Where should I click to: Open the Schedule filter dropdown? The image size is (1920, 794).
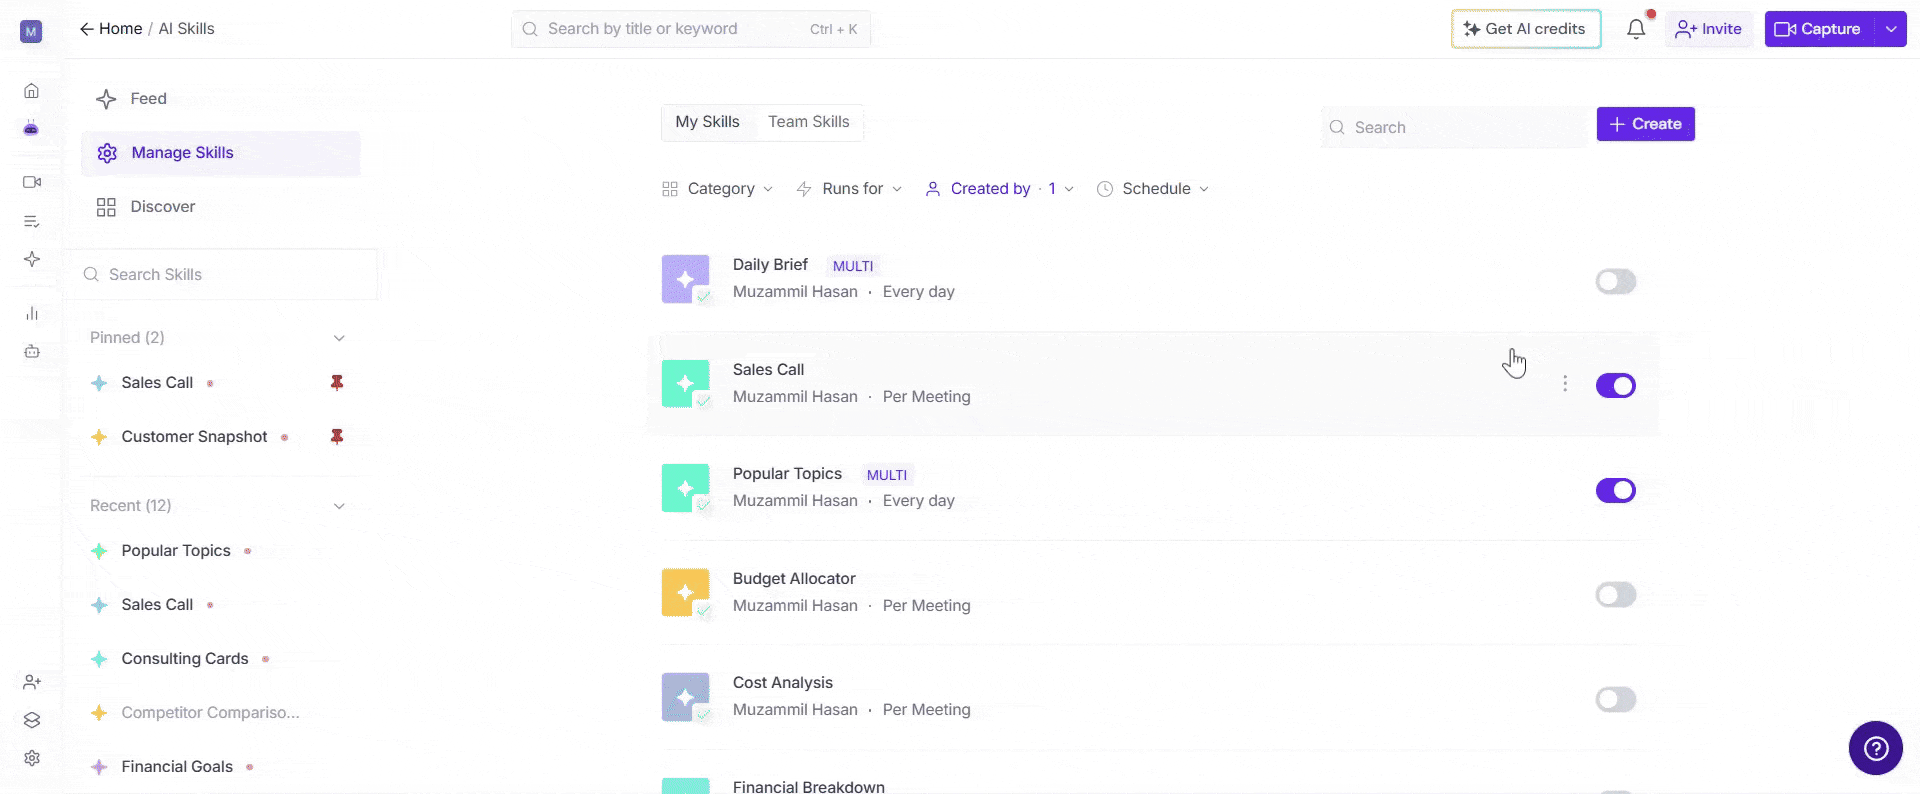tap(1153, 189)
